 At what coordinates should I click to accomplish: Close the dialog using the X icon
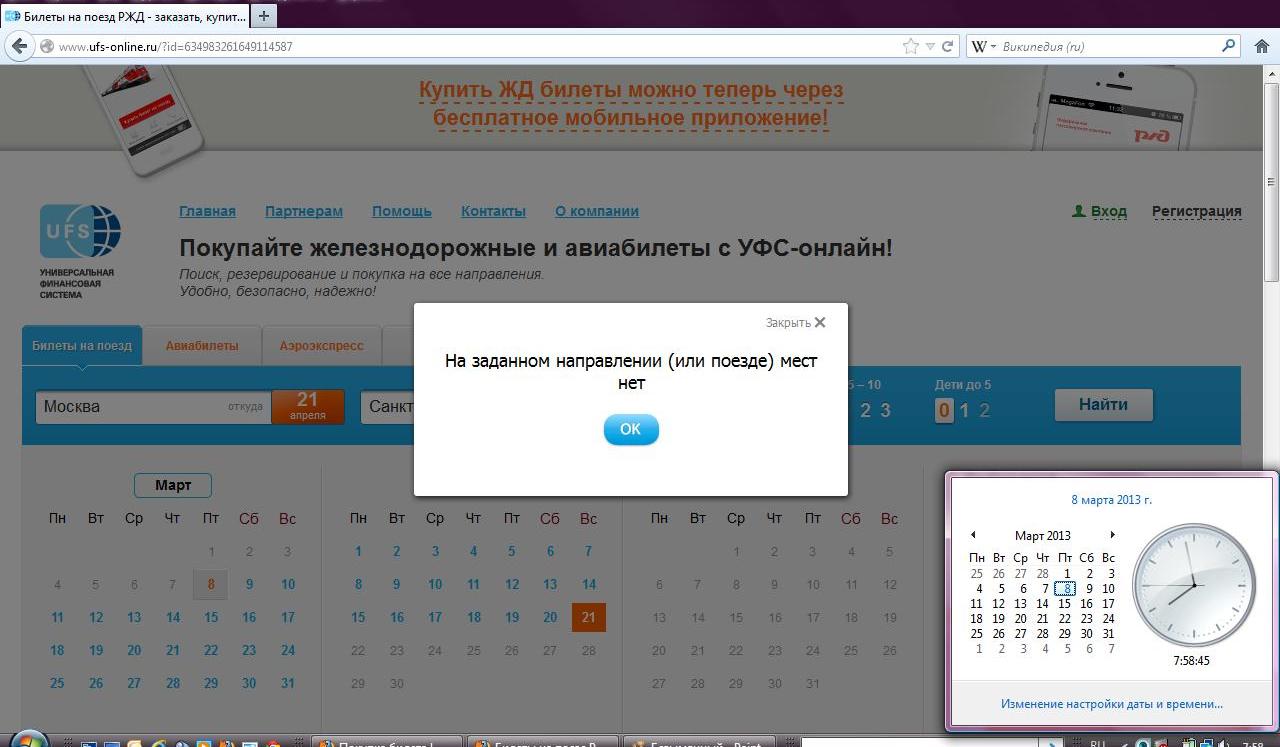[x=820, y=323]
